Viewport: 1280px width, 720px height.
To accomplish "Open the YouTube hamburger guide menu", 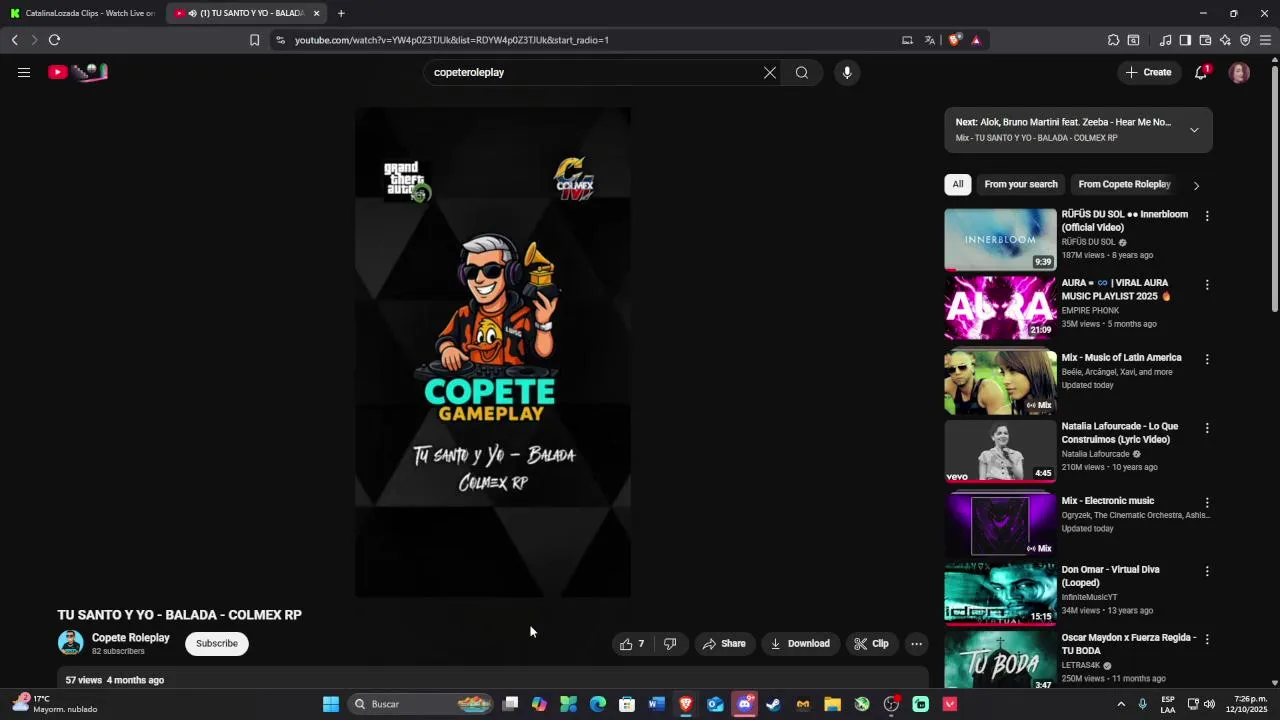I will (24, 72).
